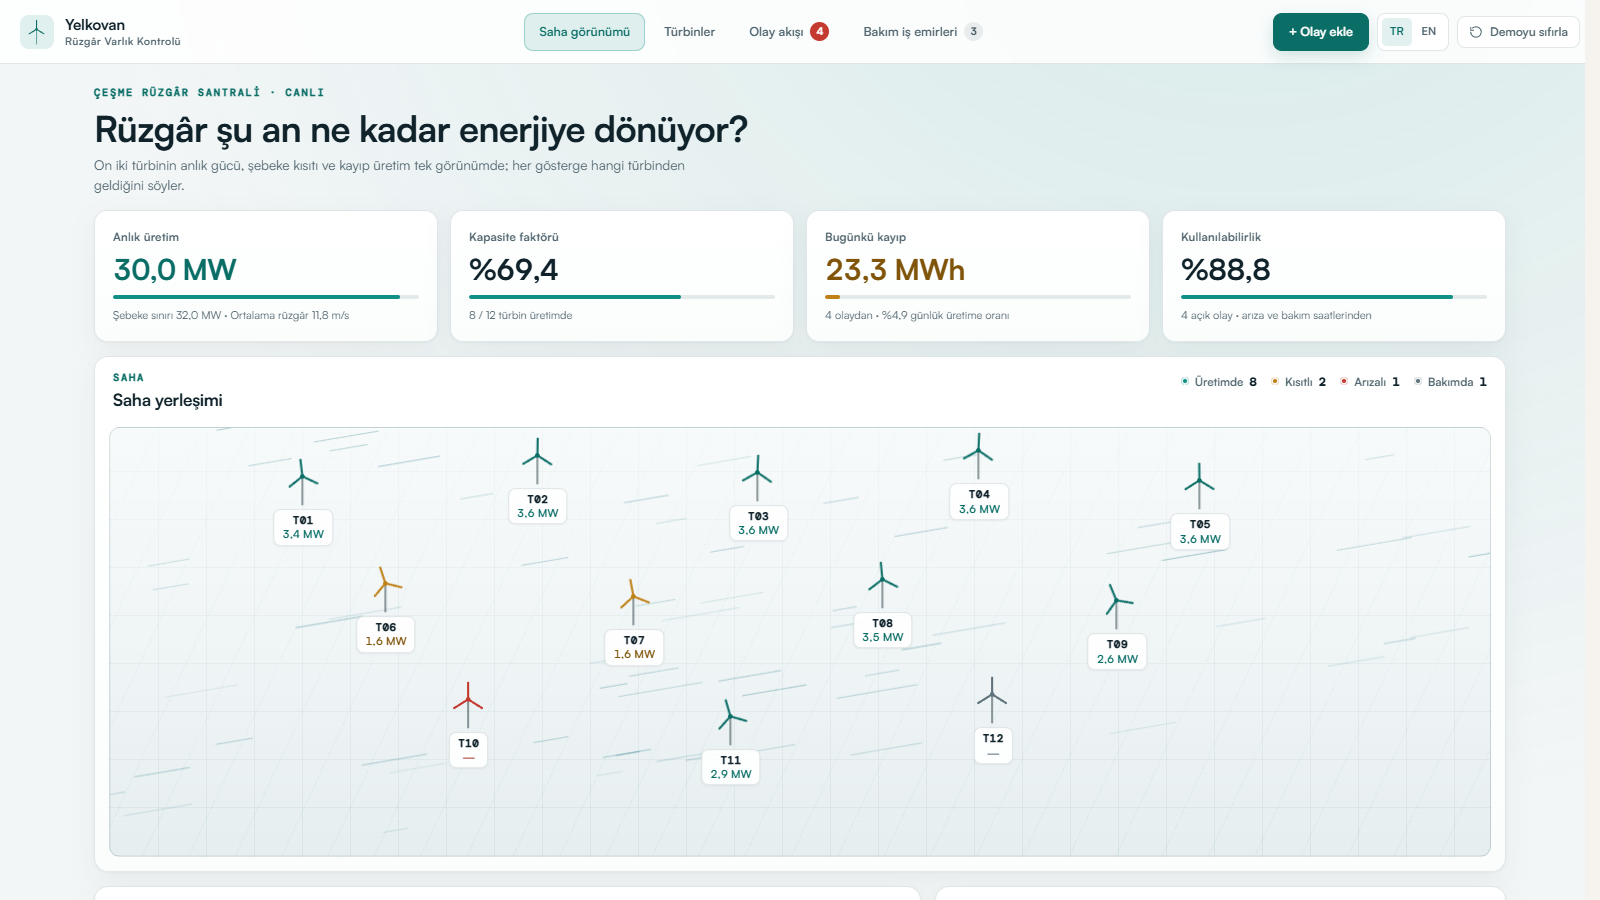Screen dimensions: 1600x900
Task: Click the + Olay ekle button
Action: 1320,32
